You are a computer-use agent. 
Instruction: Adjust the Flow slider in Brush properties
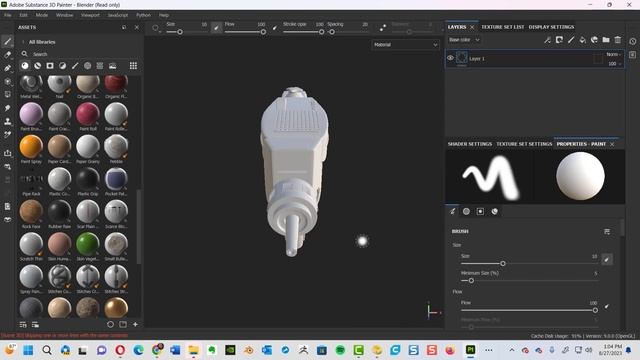click(529, 310)
